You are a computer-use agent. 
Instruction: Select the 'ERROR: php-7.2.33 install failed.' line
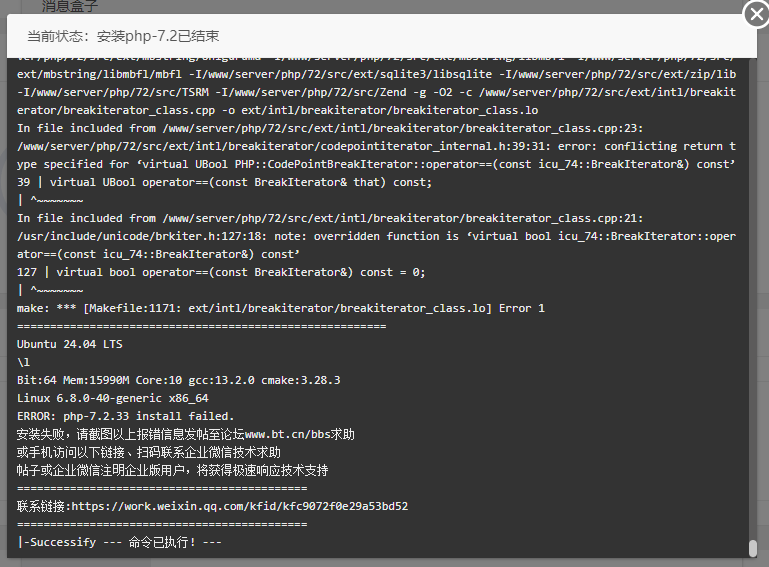click(126, 416)
